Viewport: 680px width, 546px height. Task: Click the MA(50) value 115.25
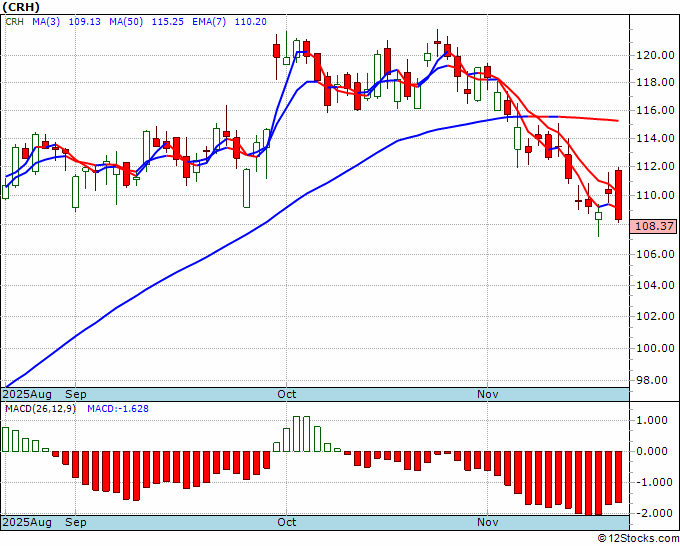coord(167,22)
